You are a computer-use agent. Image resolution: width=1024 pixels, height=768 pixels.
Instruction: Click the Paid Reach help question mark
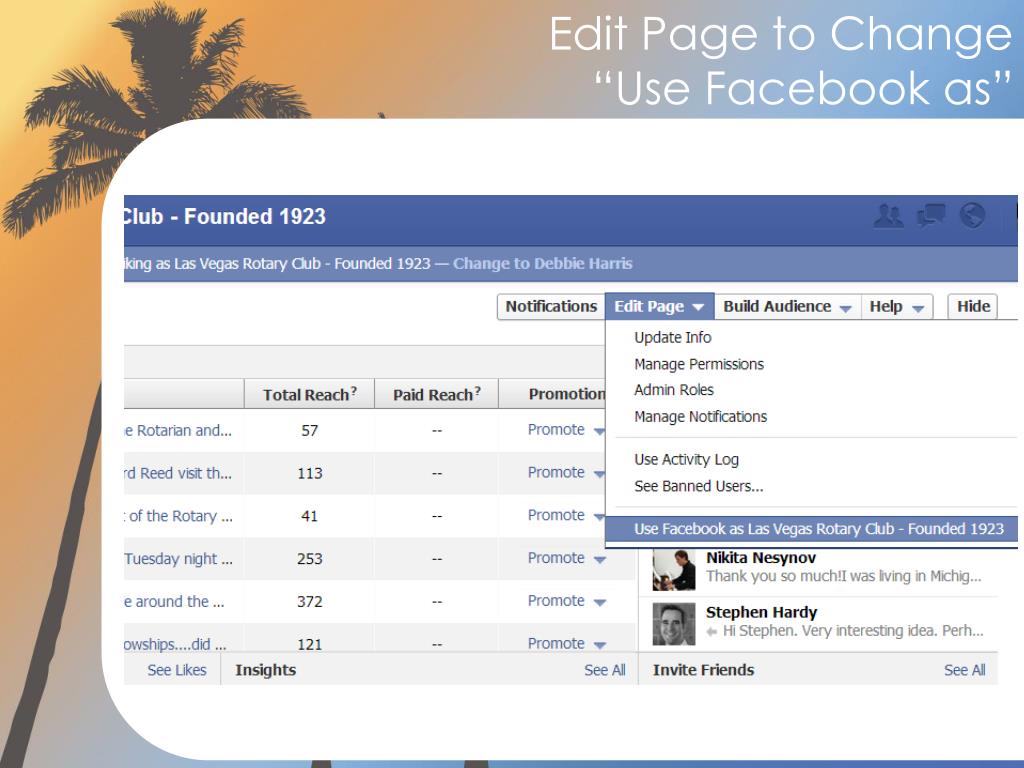point(477,391)
